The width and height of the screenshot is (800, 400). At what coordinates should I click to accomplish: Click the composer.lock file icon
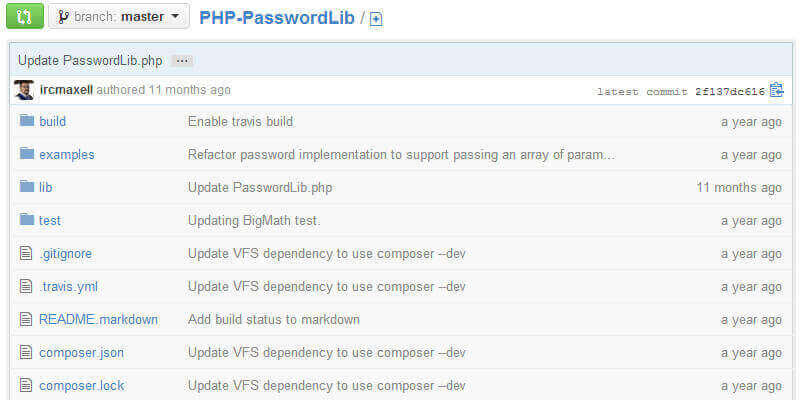point(27,385)
